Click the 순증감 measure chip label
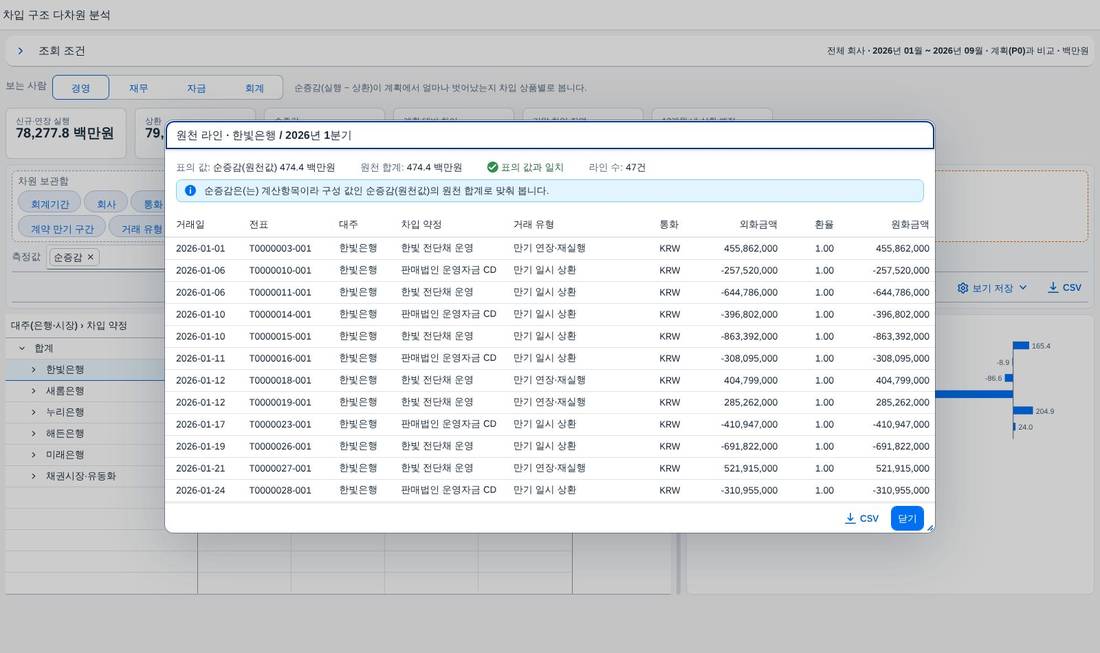The width and height of the screenshot is (1100, 653). pyautogui.click(x=68, y=257)
